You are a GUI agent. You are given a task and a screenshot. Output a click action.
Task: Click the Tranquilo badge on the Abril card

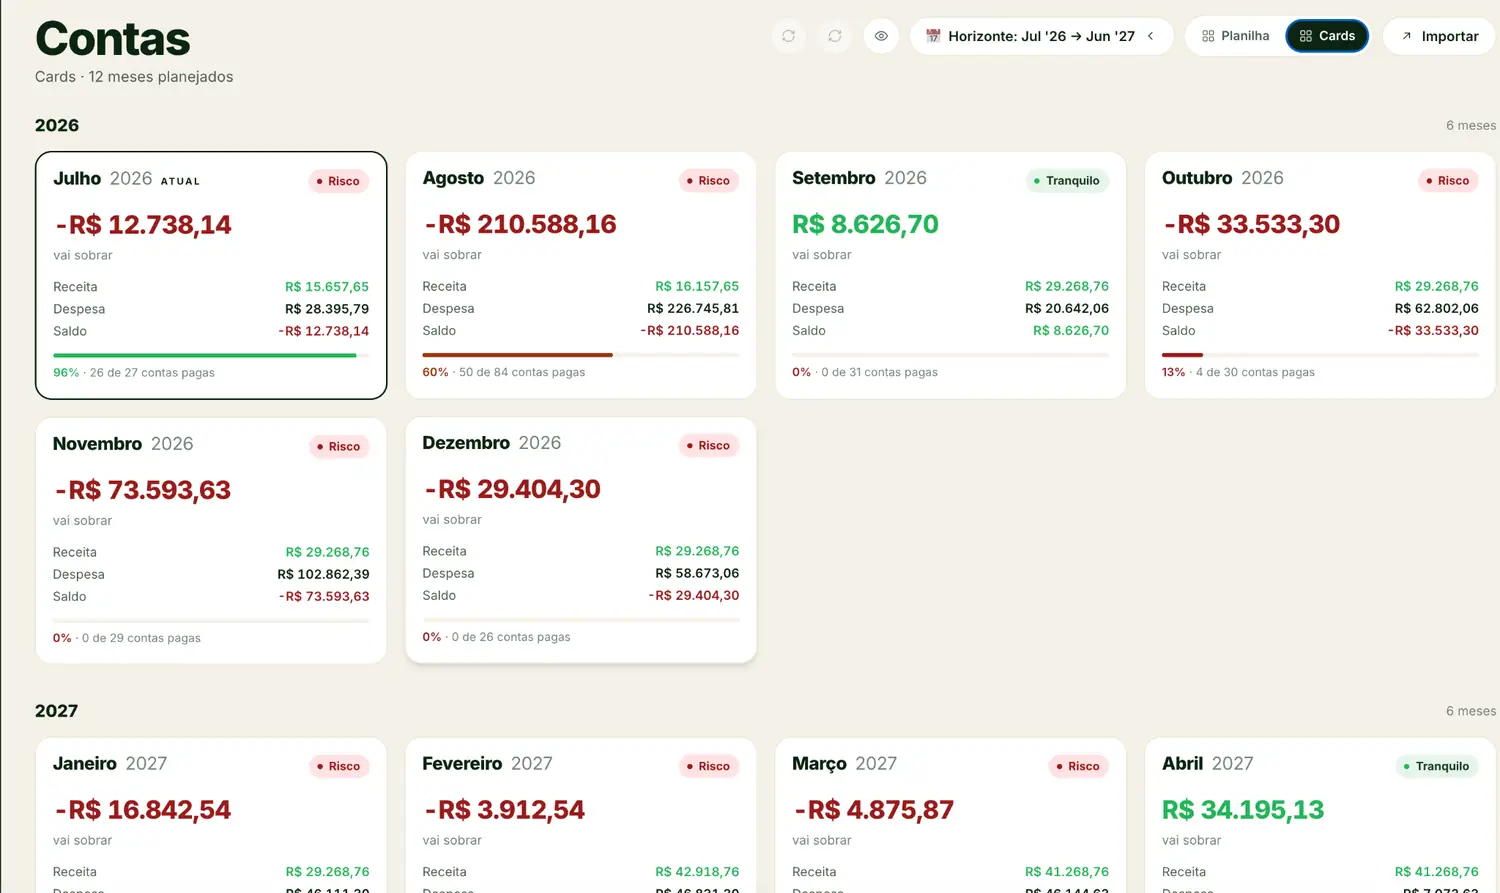coord(1438,766)
